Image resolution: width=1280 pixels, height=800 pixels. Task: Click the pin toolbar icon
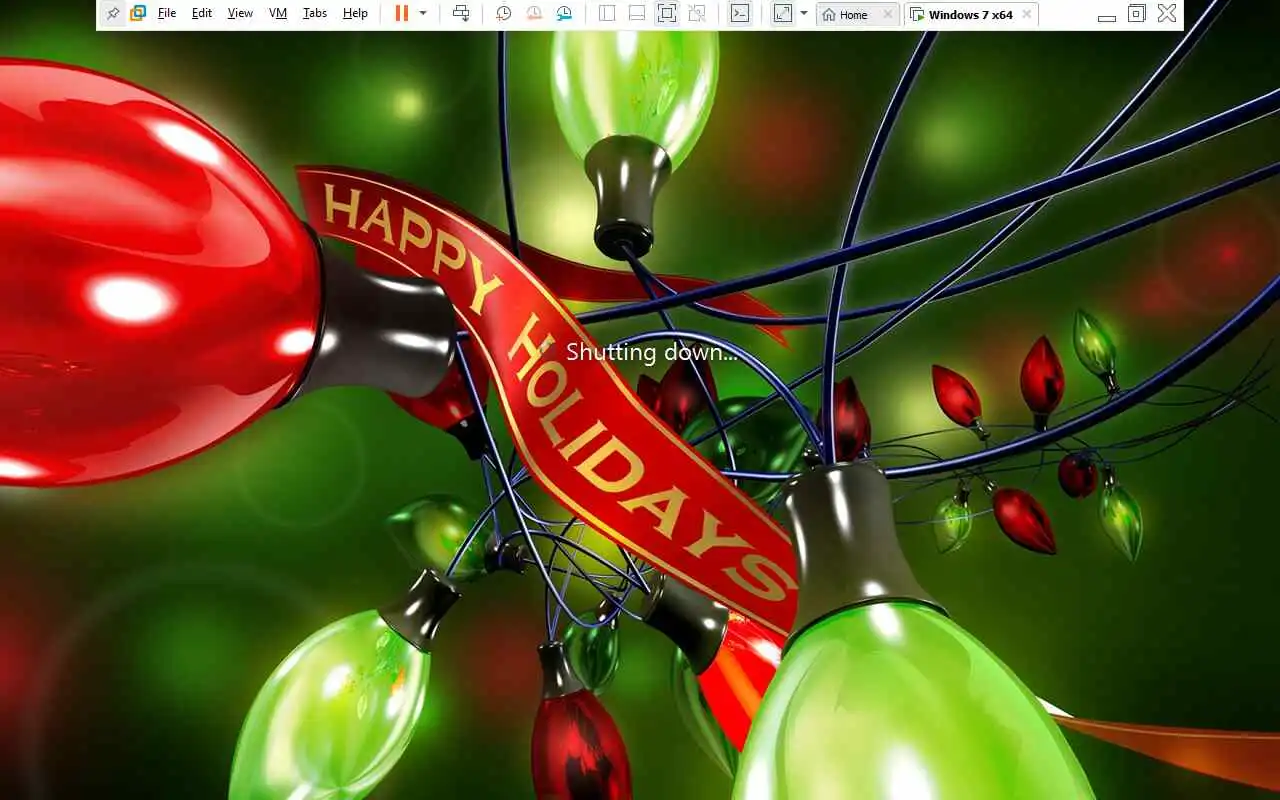click(113, 14)
